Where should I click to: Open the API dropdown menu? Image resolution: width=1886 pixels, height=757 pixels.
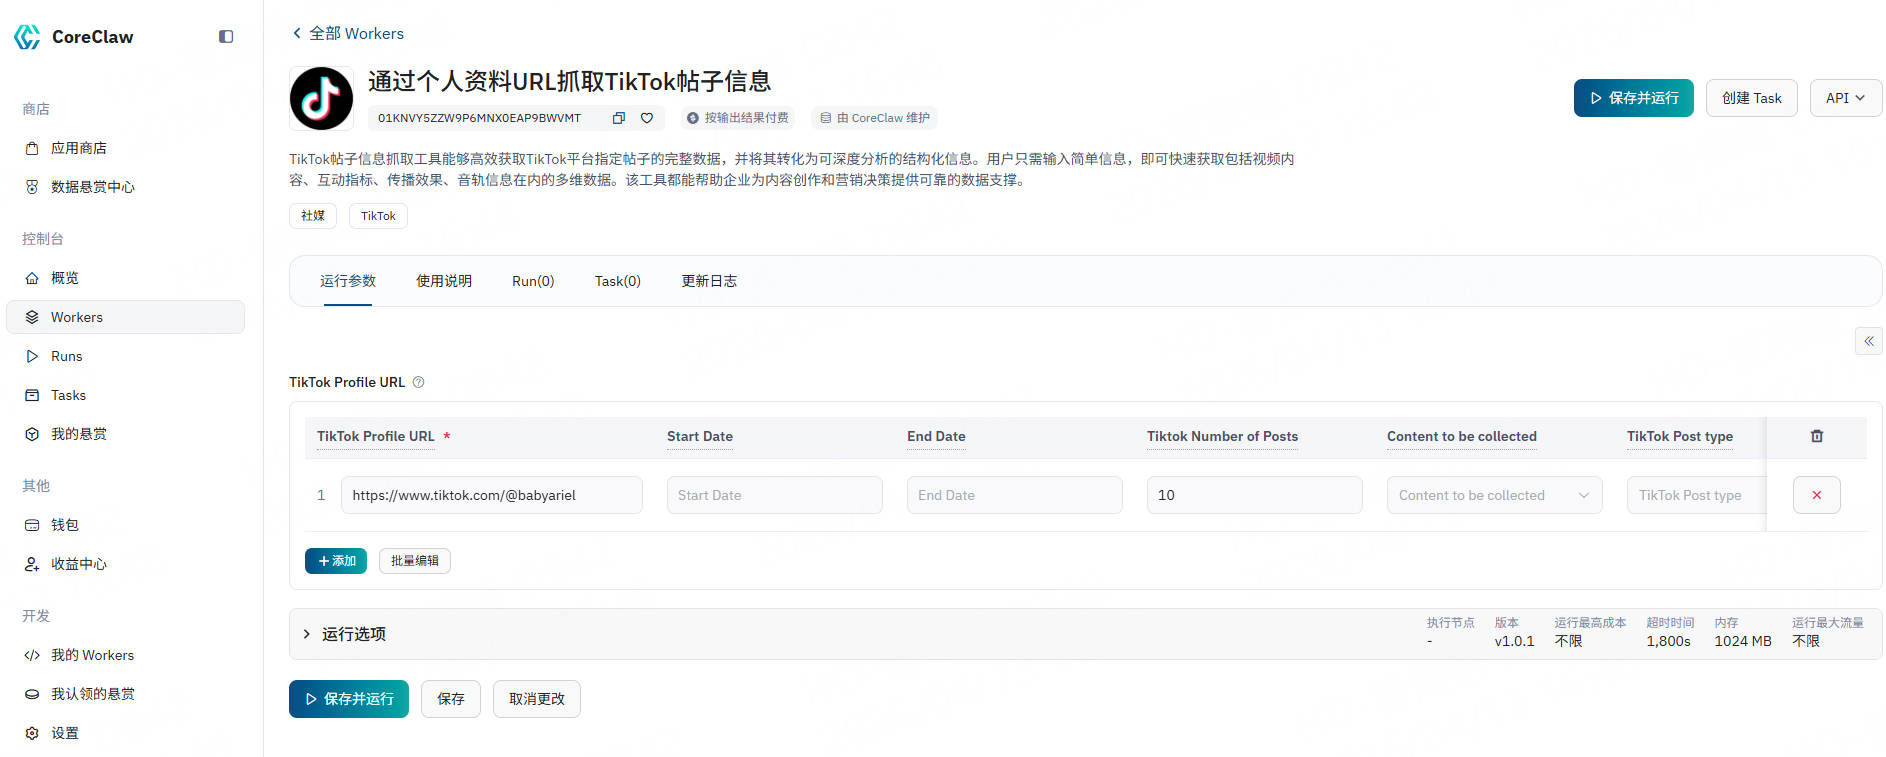(x=1845, y=98)
